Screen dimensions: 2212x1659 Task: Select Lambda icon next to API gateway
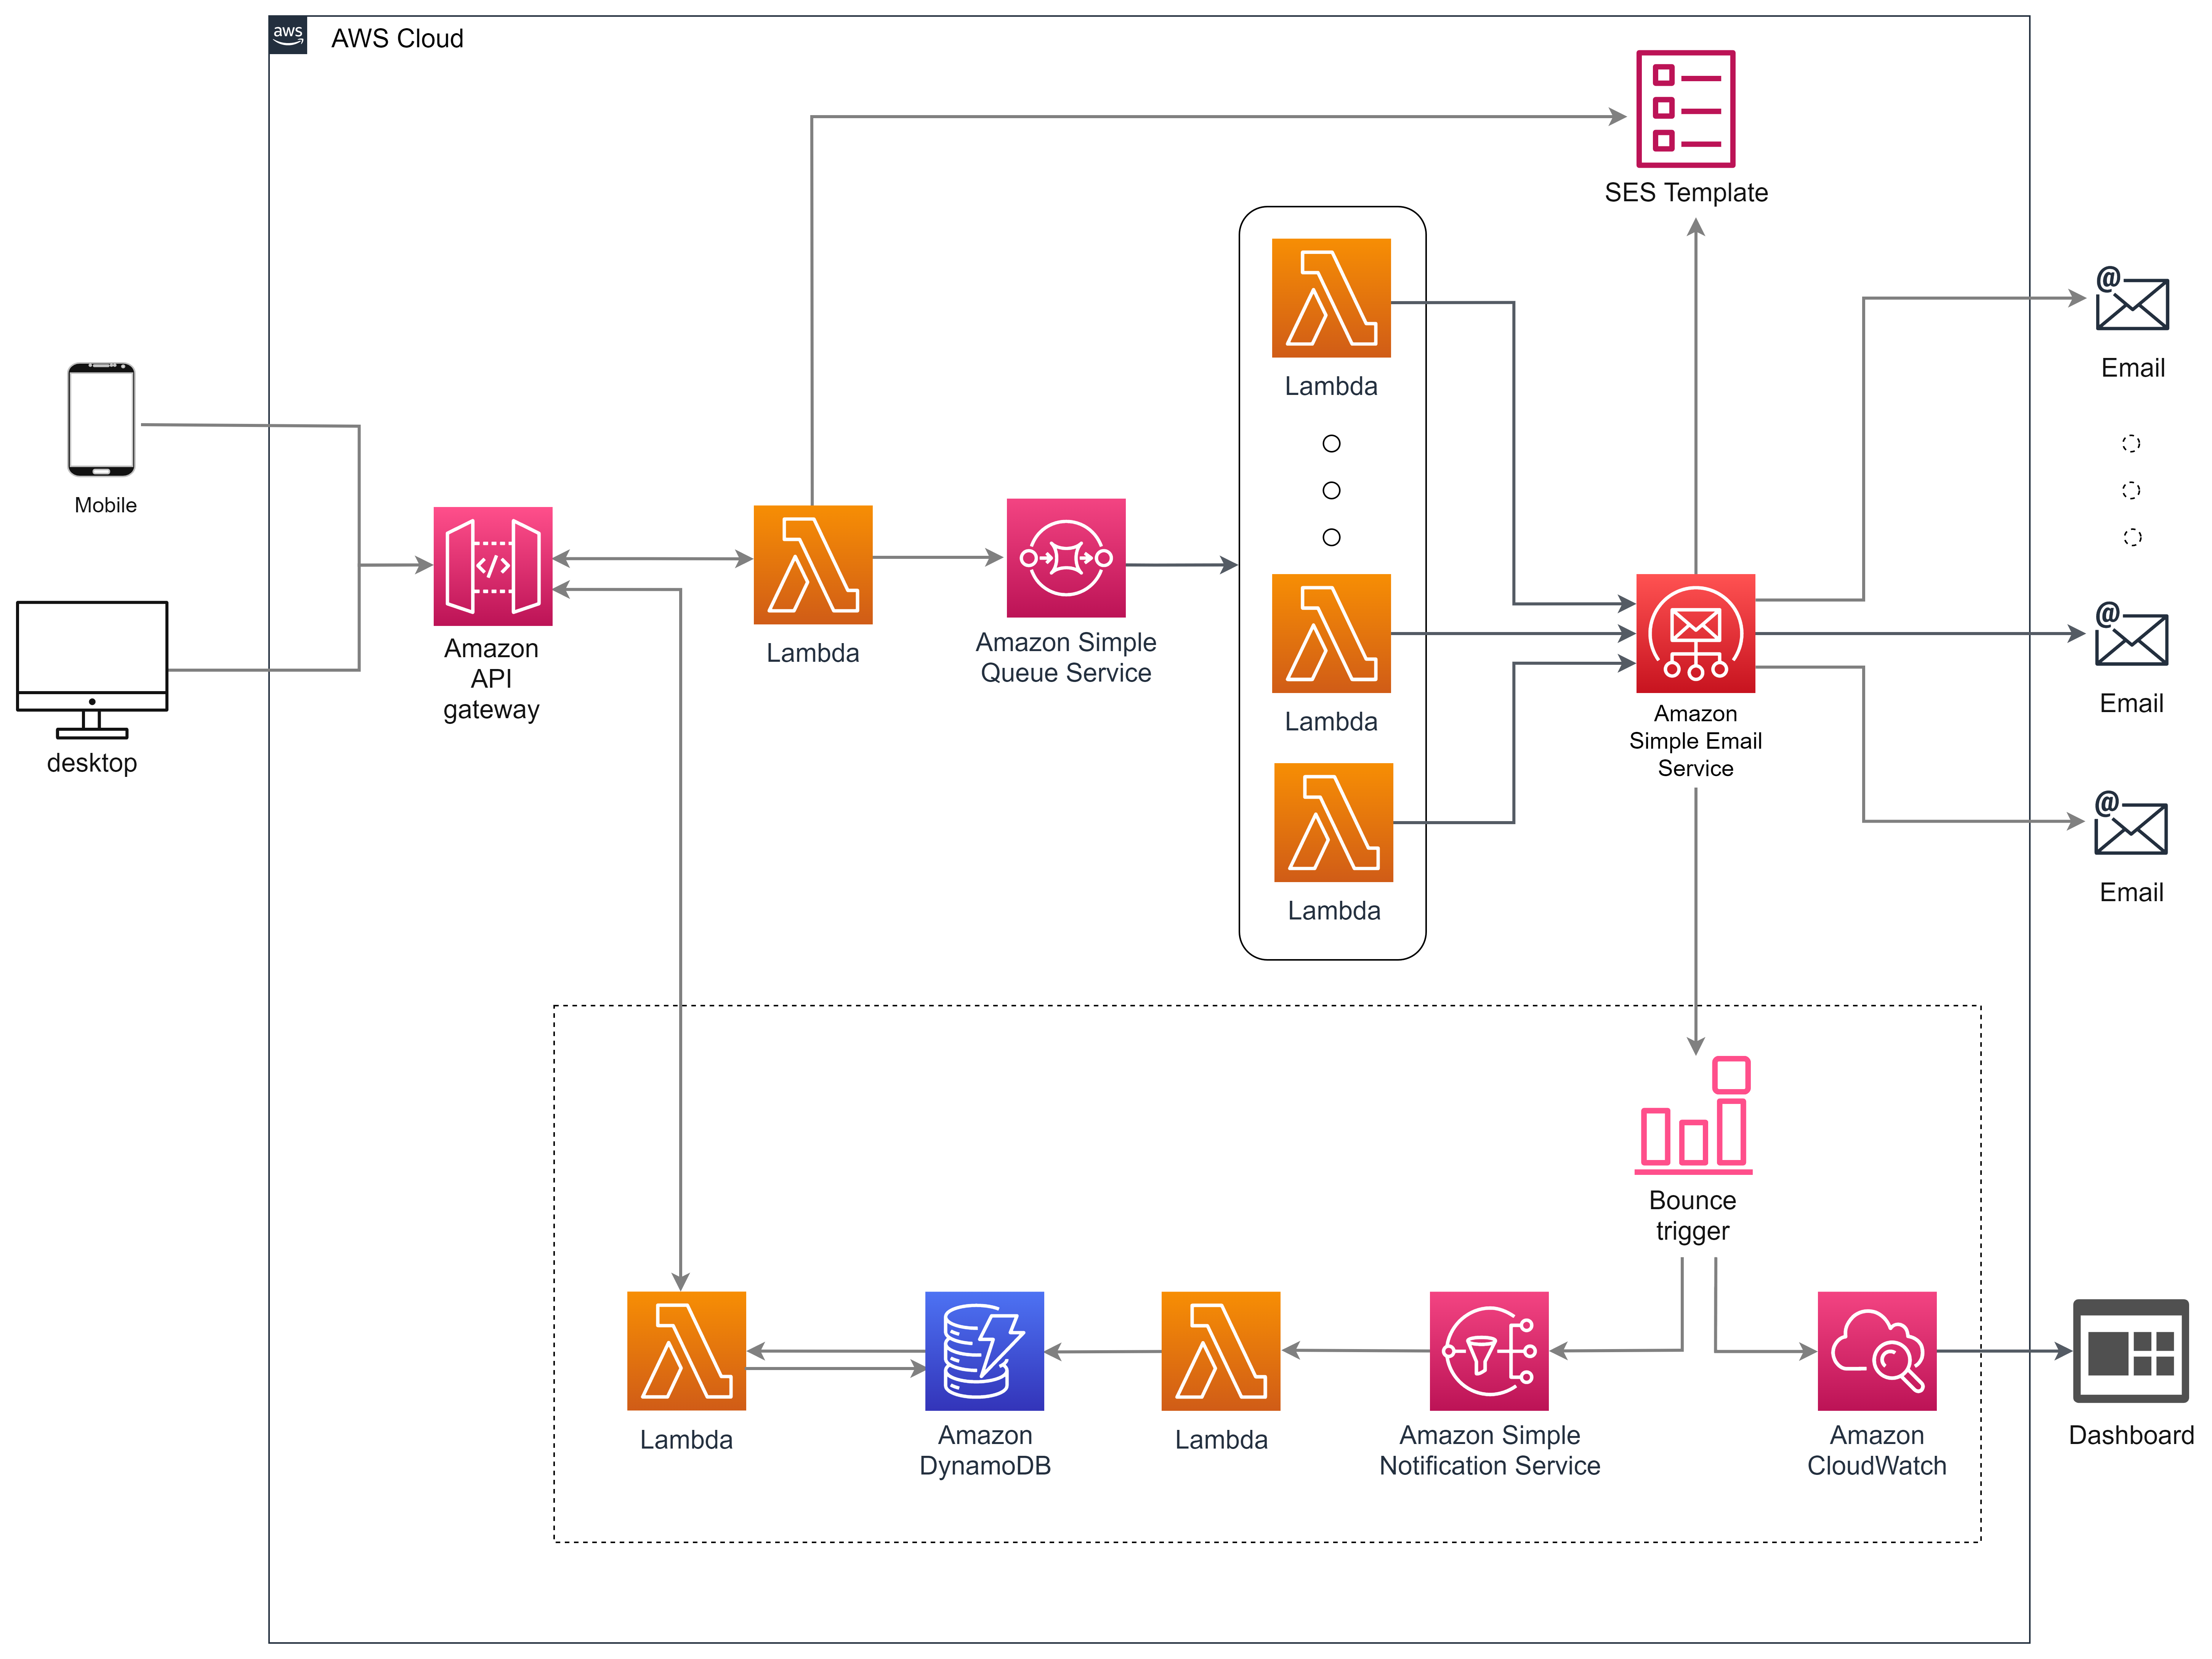(813, 565)
